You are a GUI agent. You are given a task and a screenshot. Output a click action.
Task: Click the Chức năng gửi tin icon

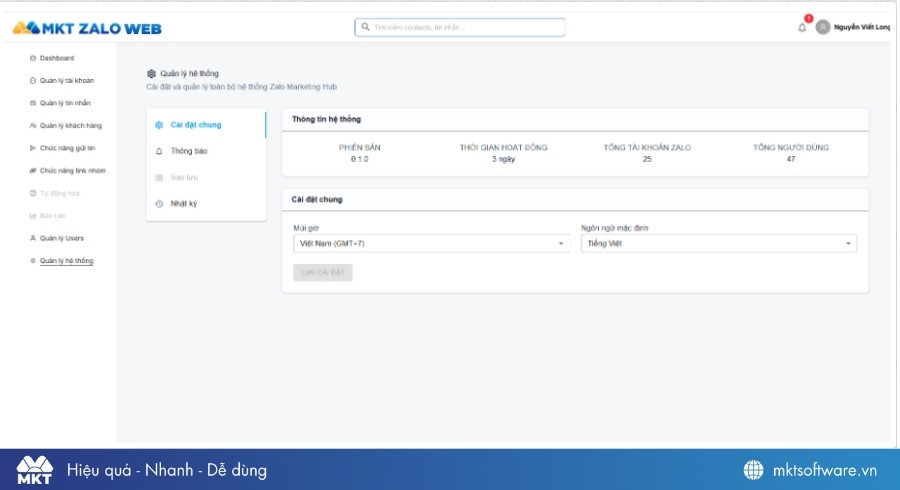tap(33, 148)
